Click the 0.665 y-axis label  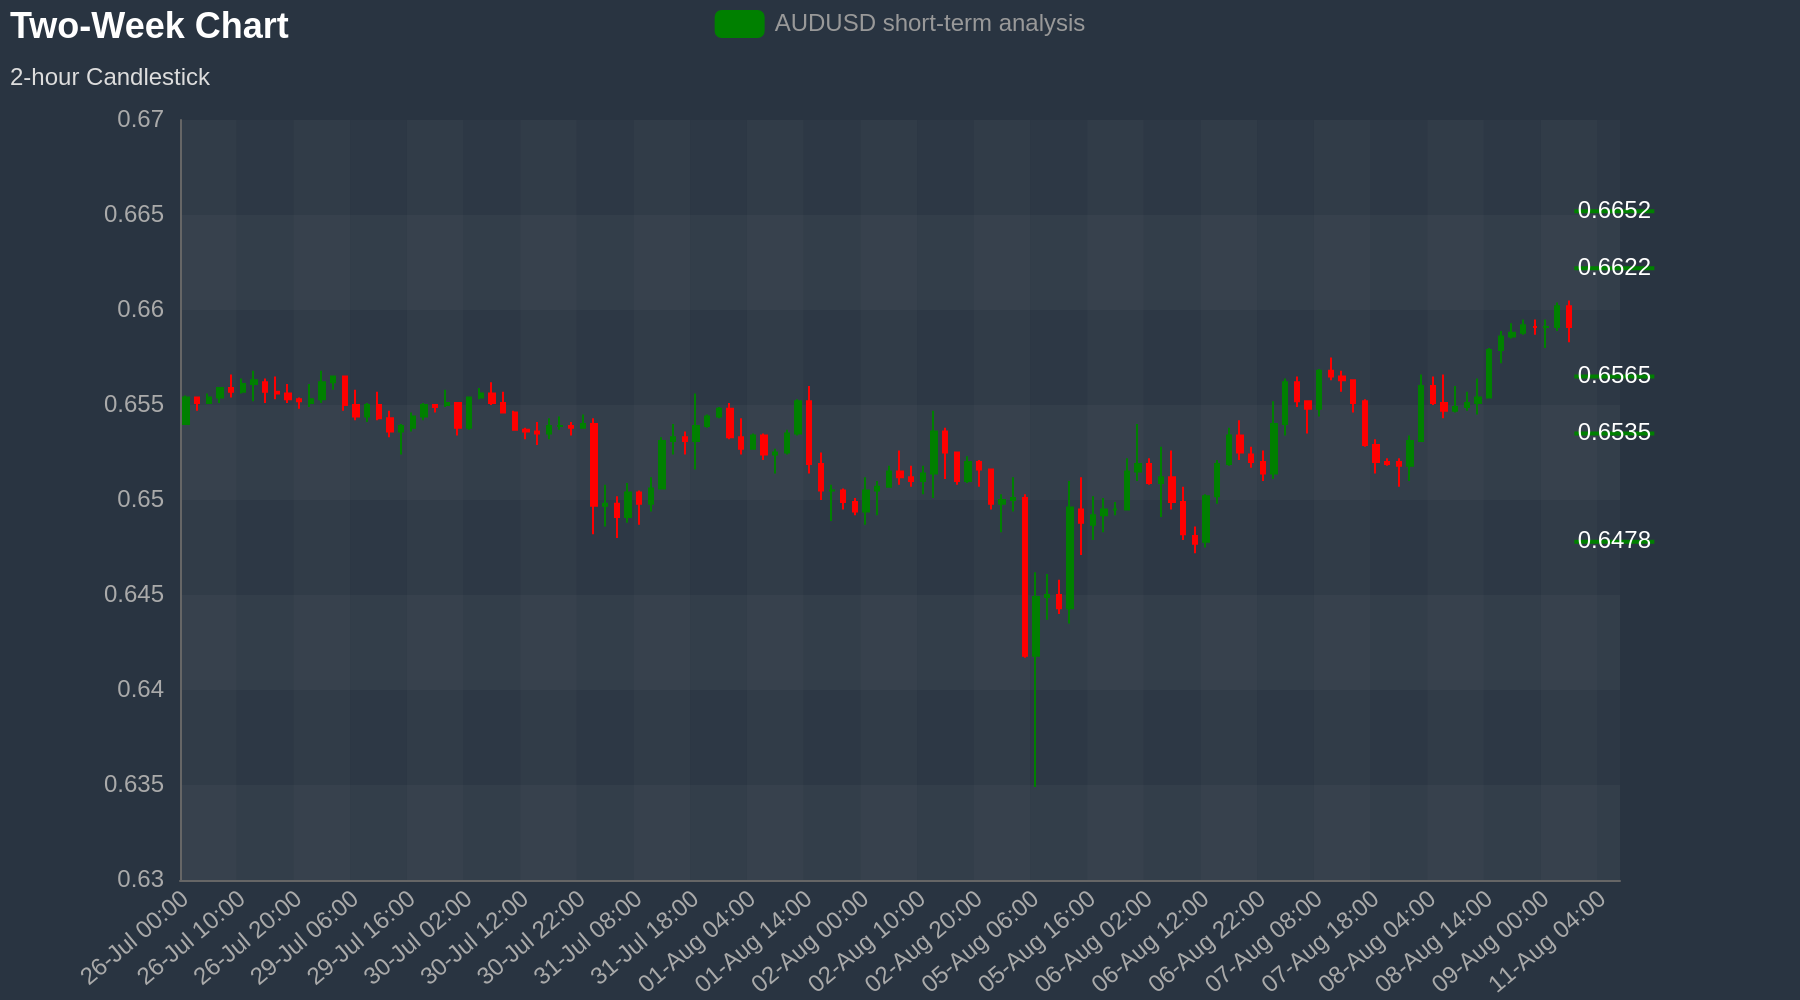click(134, 215)
